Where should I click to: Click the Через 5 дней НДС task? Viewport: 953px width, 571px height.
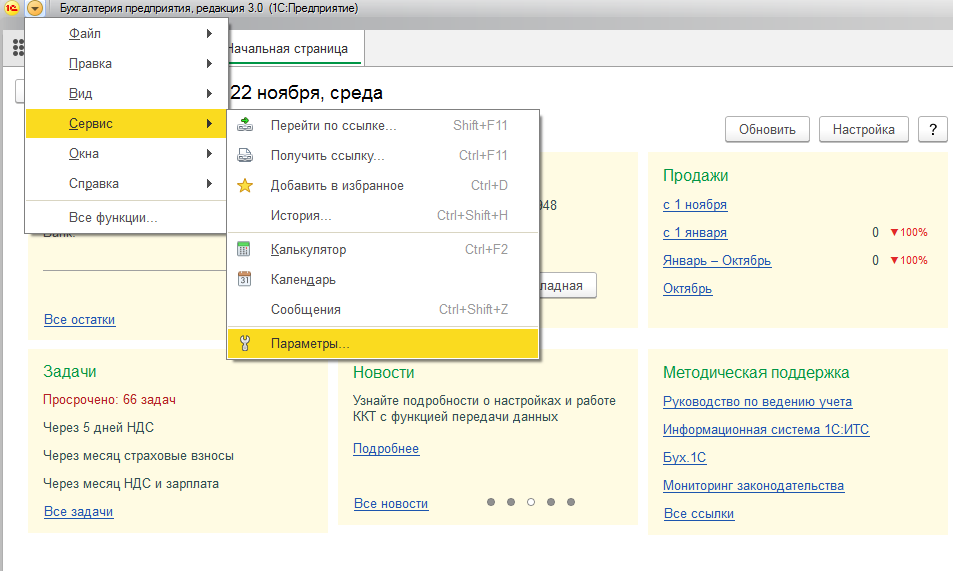tap(98, 428)
